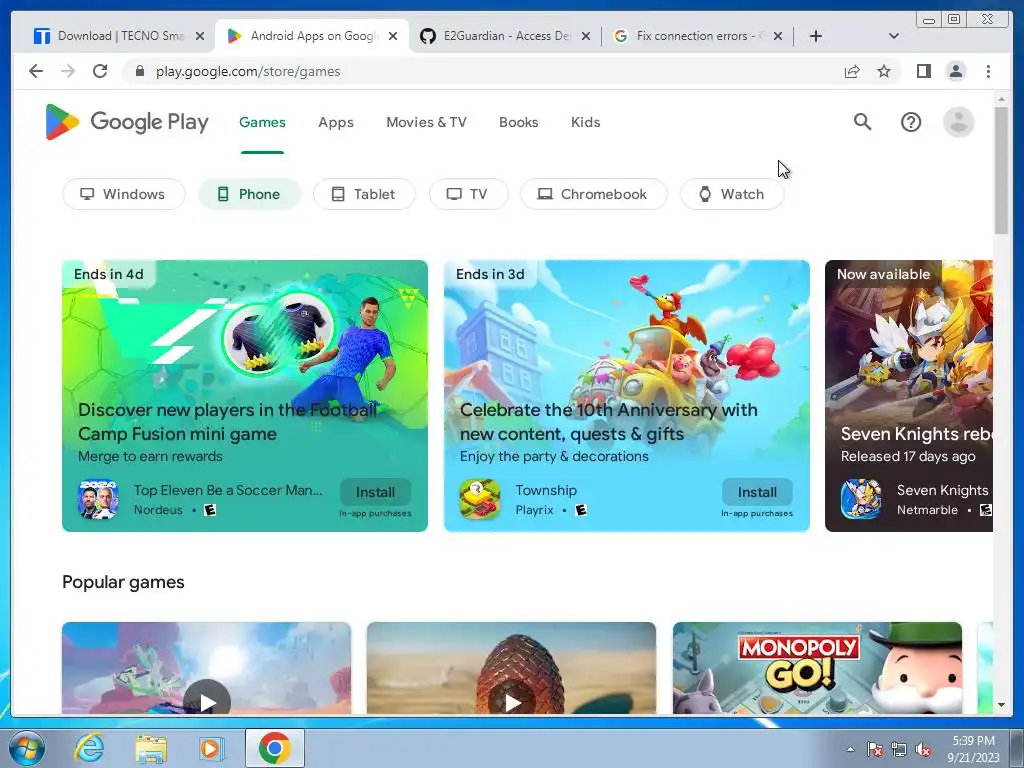
Task: Open the Monopoly GO! game thumbnail
Action: click(817, 668)
